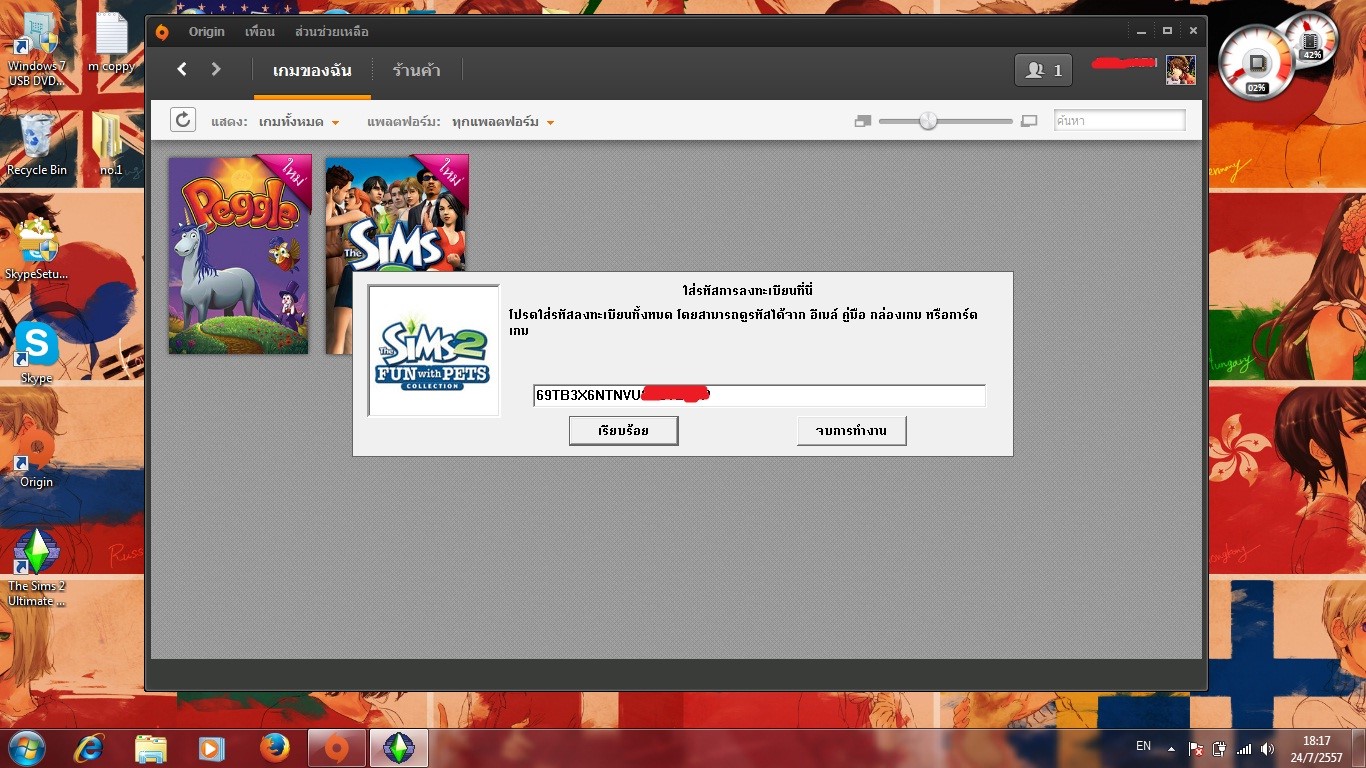Open the Origin menu
Viewport: 1366px width, 768px height.
pyautogui.click(x=207, y=31)
